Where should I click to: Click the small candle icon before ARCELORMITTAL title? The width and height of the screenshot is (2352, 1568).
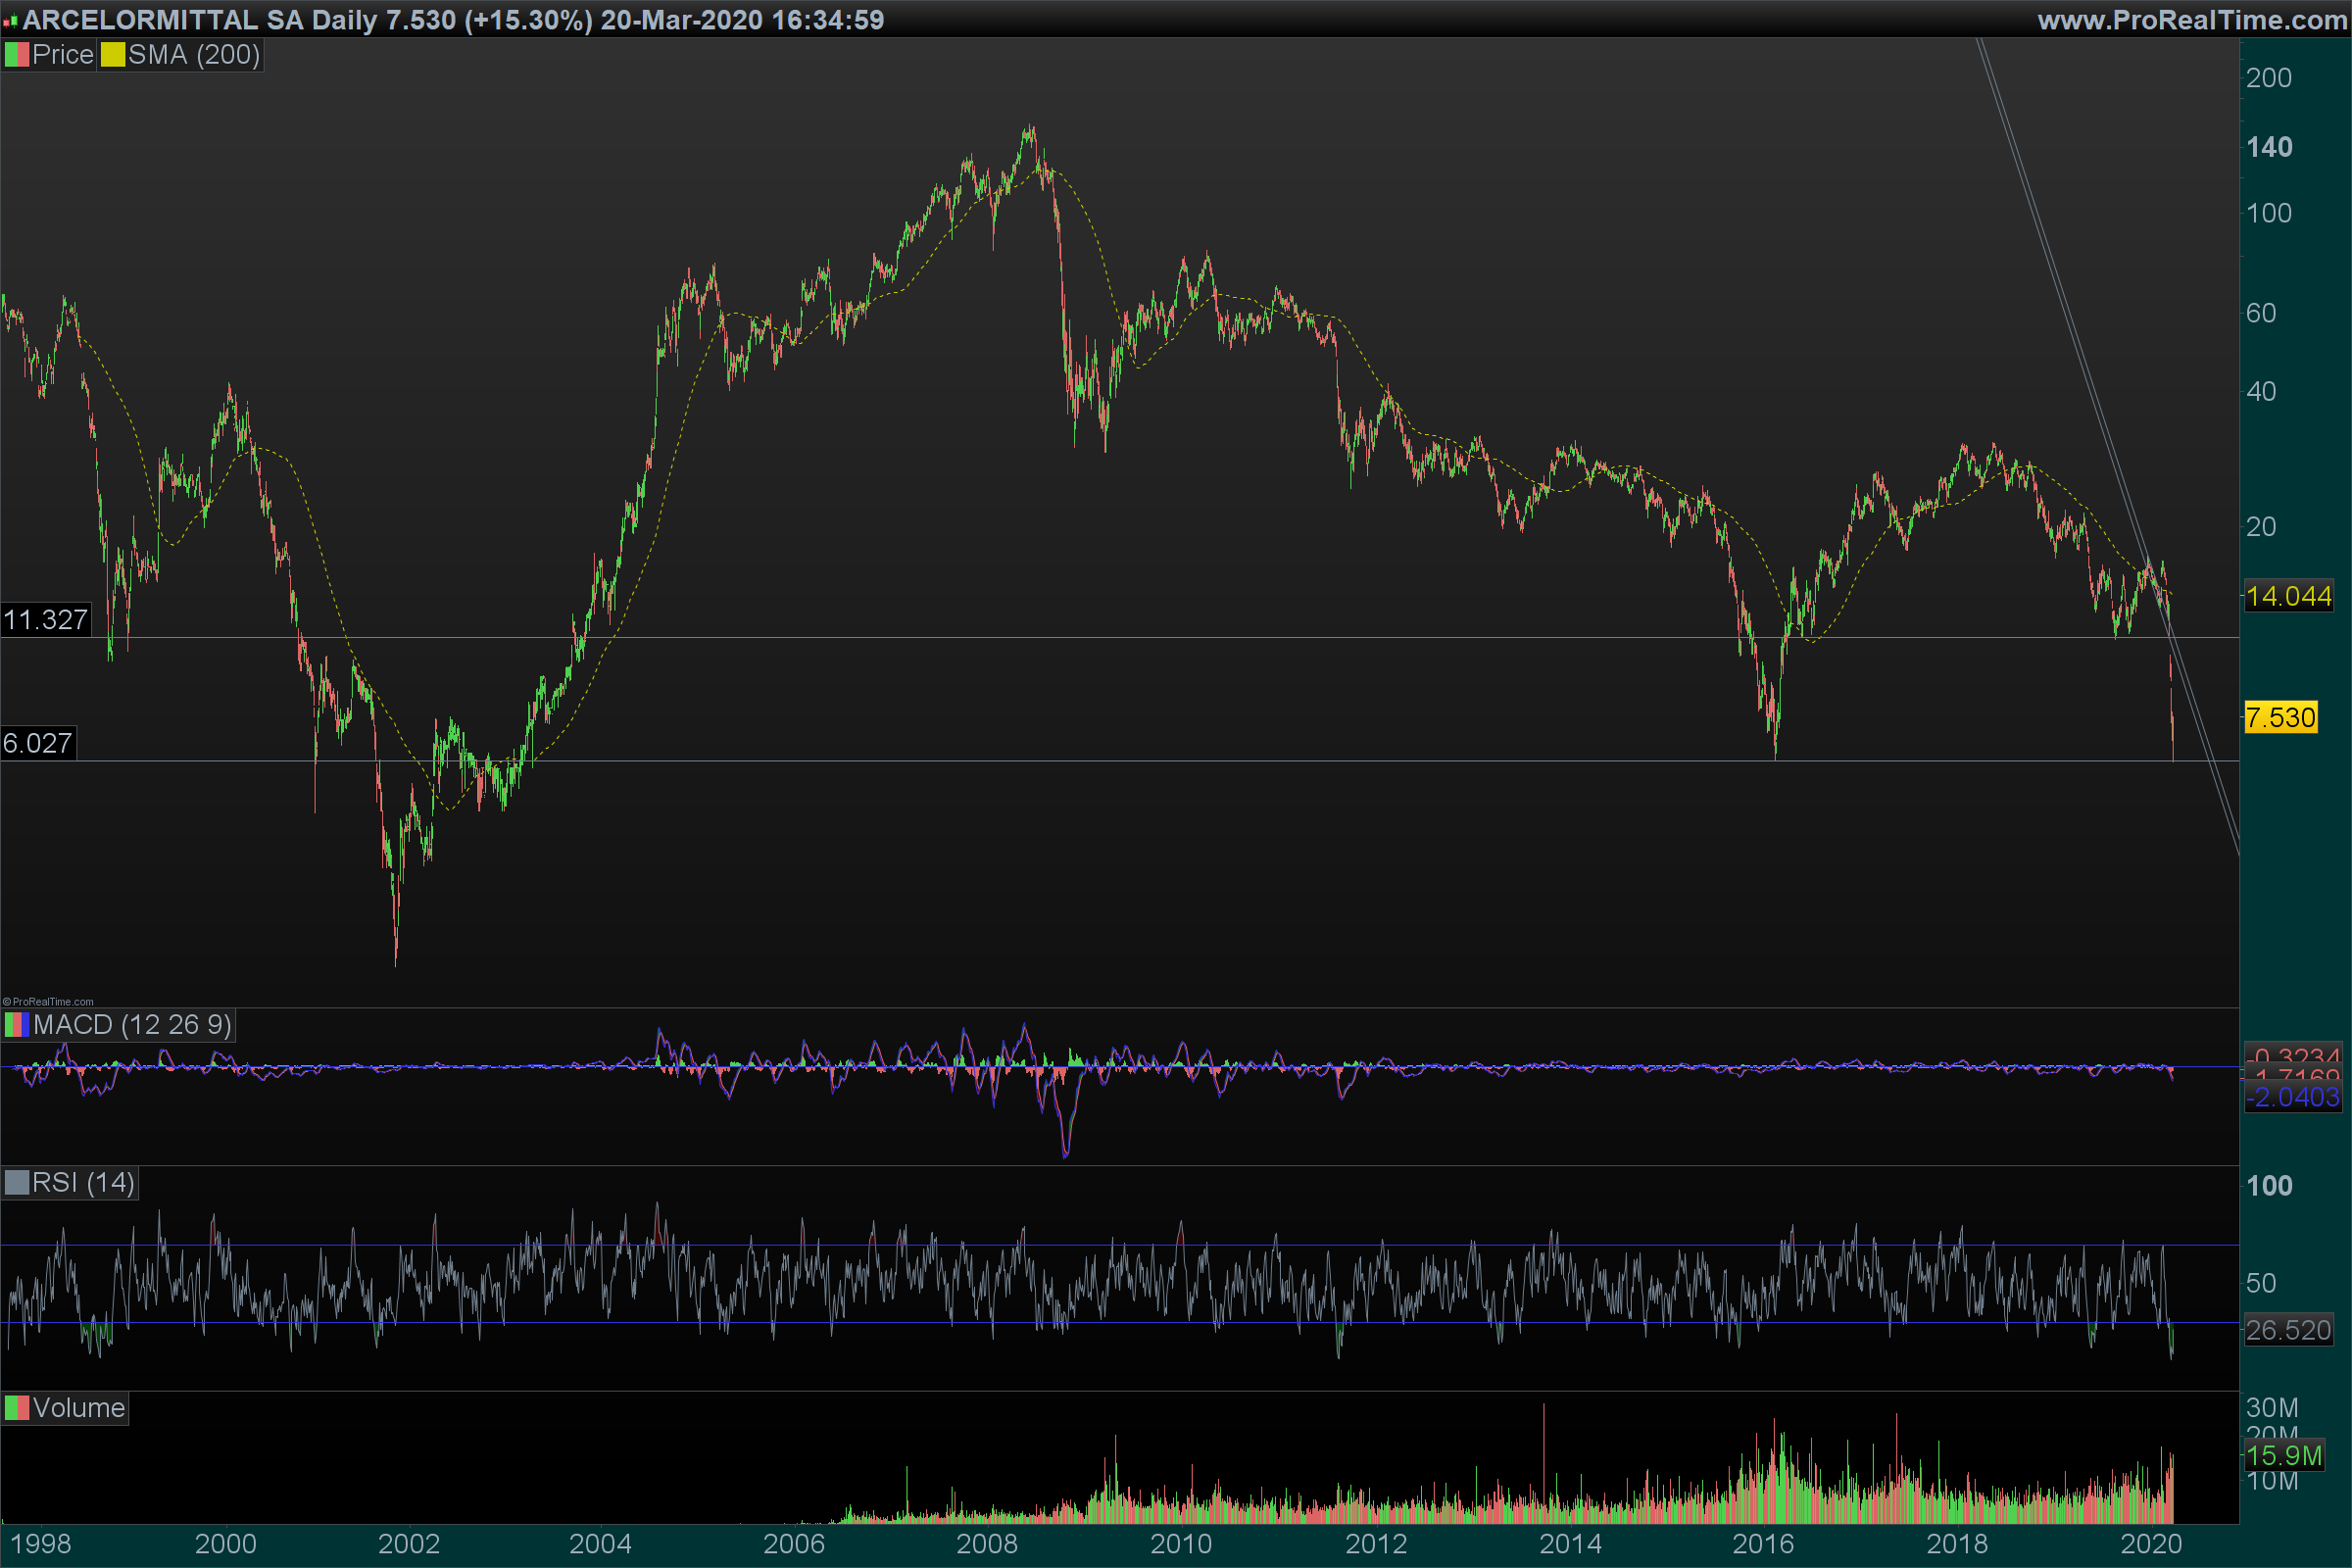click(10, 21)
